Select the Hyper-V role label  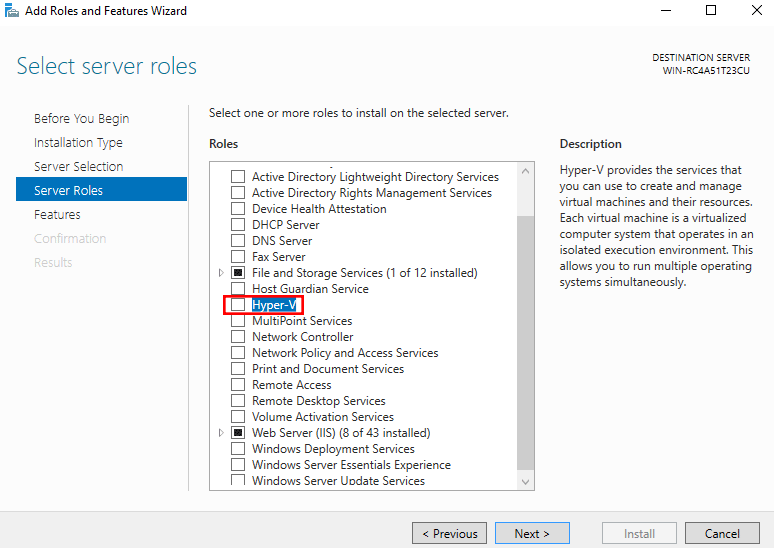(274, 305)
